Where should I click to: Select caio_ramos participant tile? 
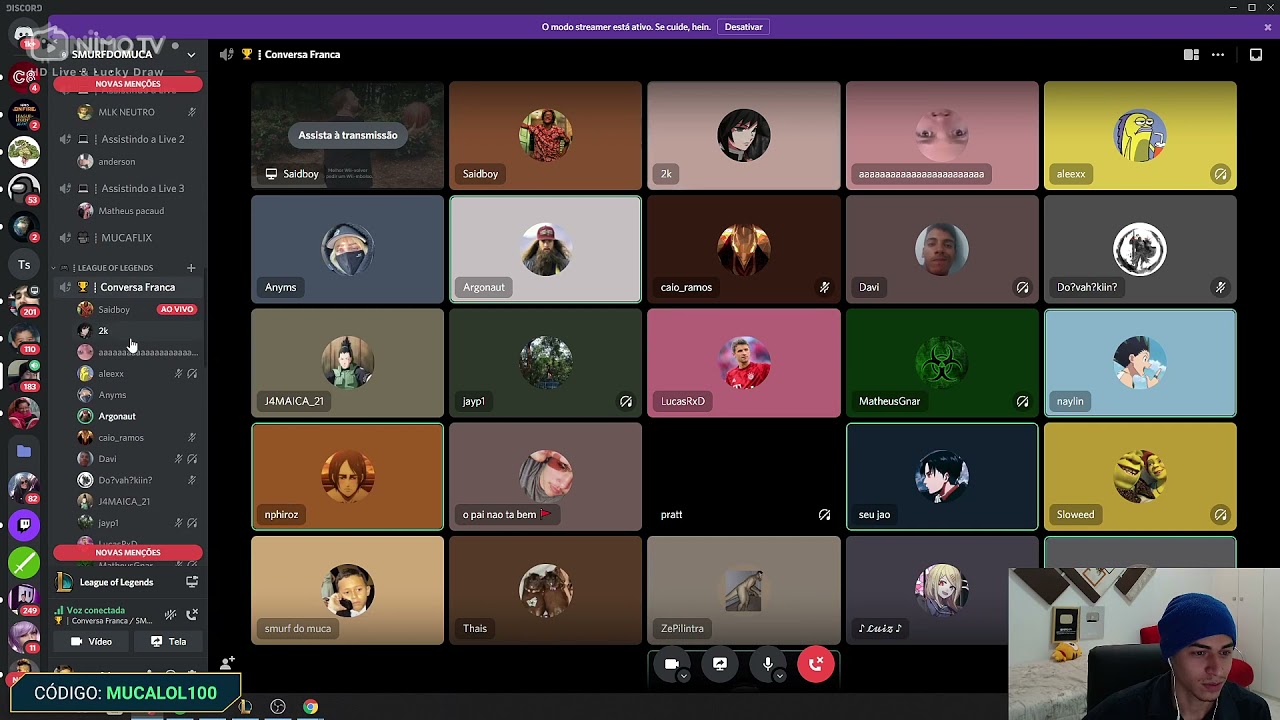pyautogui.click(x=744, y=249)
